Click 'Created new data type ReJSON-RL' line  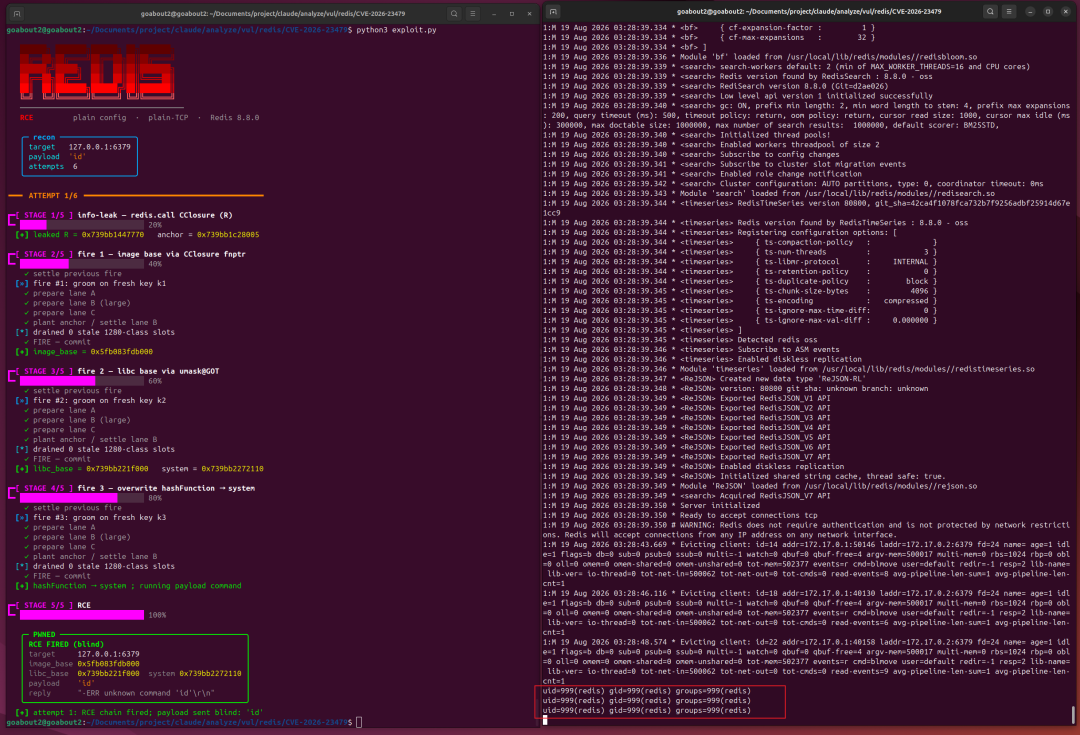pyautogui.click(x=704, y=379)
